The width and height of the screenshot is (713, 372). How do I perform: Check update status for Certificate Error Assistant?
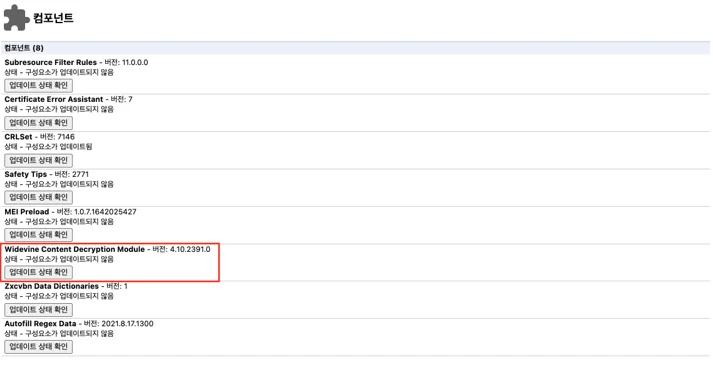coord(39,123)
